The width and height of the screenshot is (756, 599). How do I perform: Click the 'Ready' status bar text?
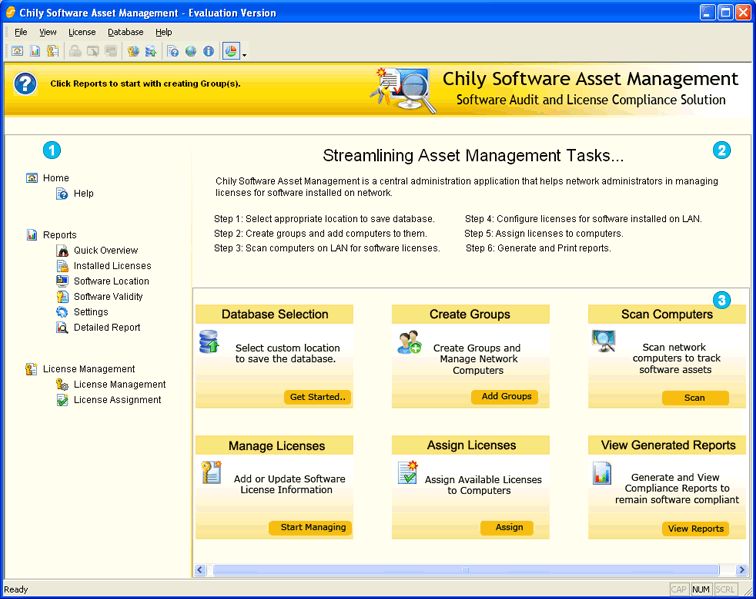16,589
